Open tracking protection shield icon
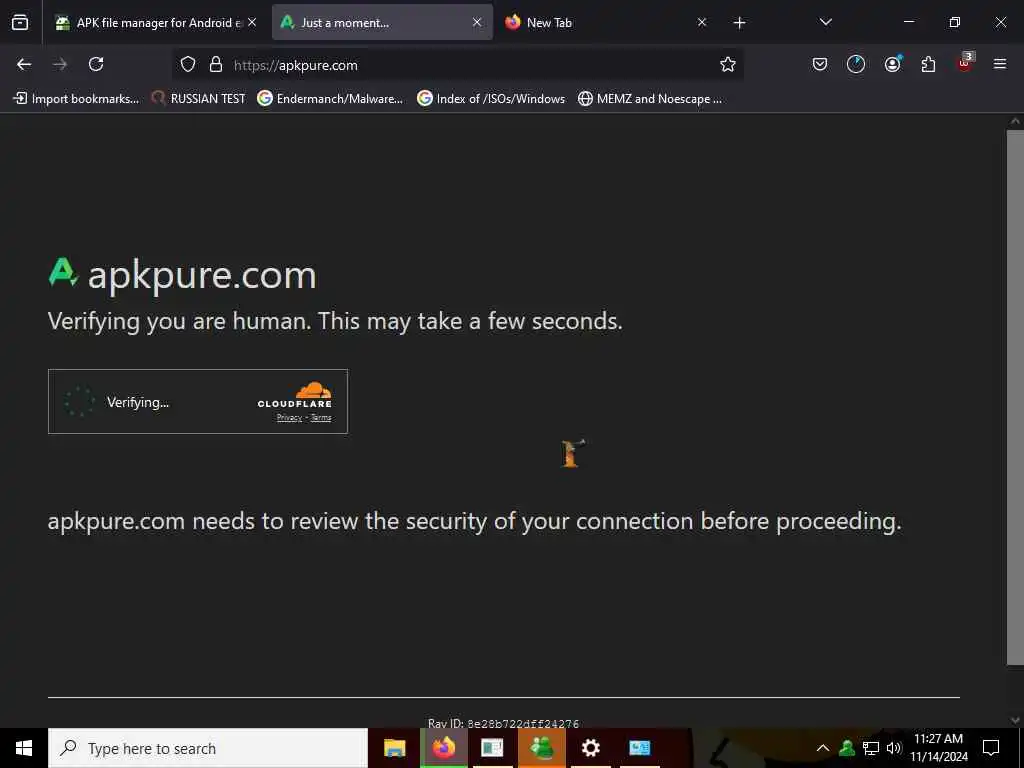This screenshot has height=768, width=1024. coord(188,64)
